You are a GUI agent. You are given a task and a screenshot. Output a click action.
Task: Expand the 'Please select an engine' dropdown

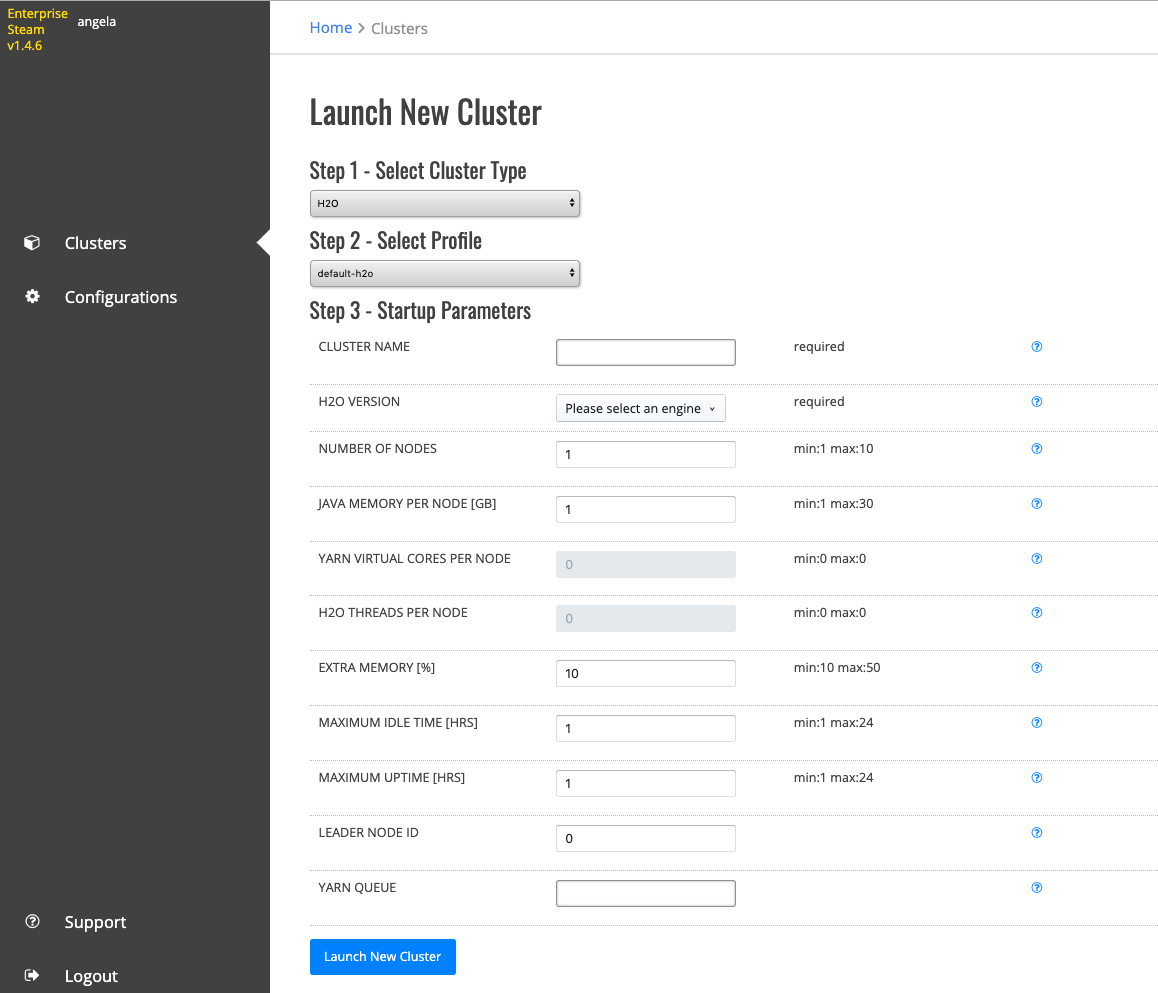(640, 408)
